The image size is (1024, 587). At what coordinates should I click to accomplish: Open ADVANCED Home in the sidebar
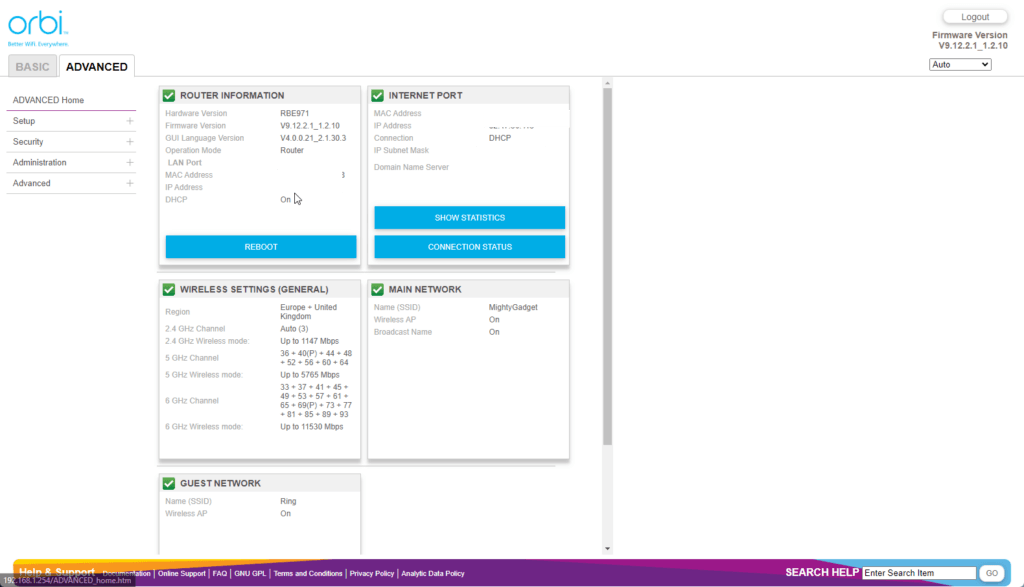[49, 100]
